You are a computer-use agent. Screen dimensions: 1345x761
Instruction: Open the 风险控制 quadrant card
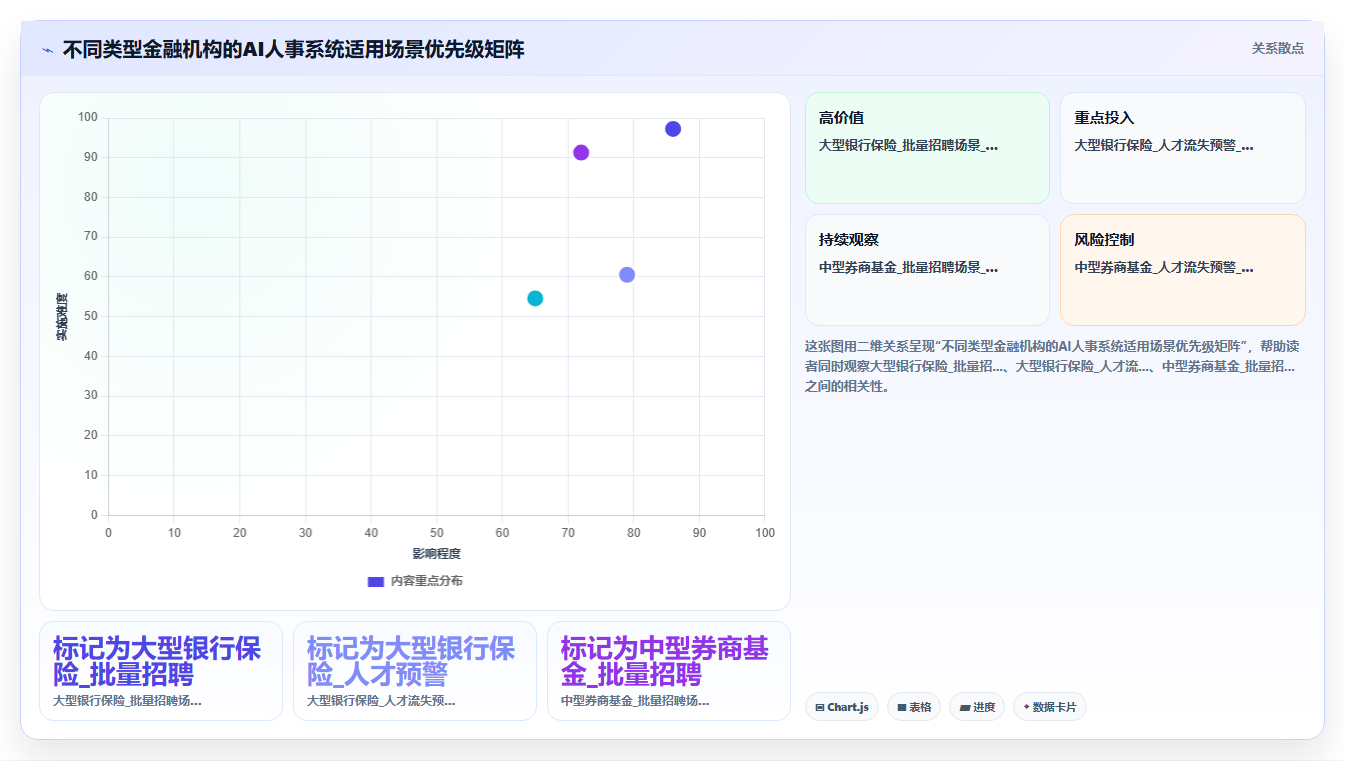(1183, 270)
